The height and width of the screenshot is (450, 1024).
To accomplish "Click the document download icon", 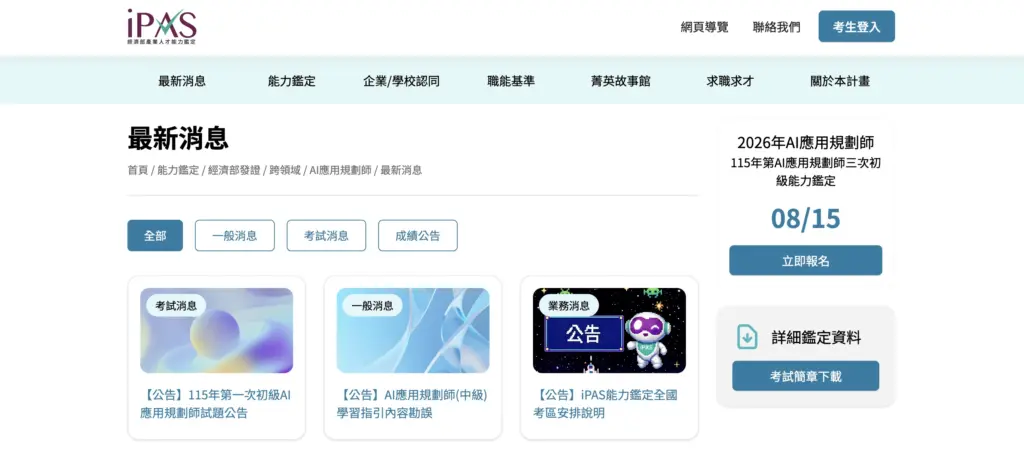I will click(747, 337).
